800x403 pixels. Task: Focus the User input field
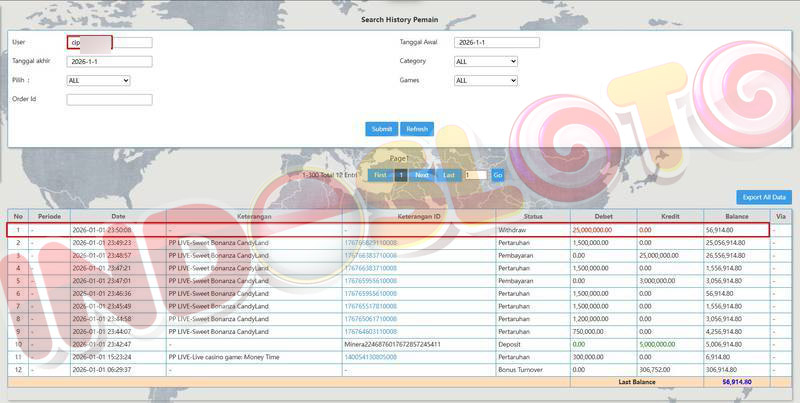coord(110,42)
